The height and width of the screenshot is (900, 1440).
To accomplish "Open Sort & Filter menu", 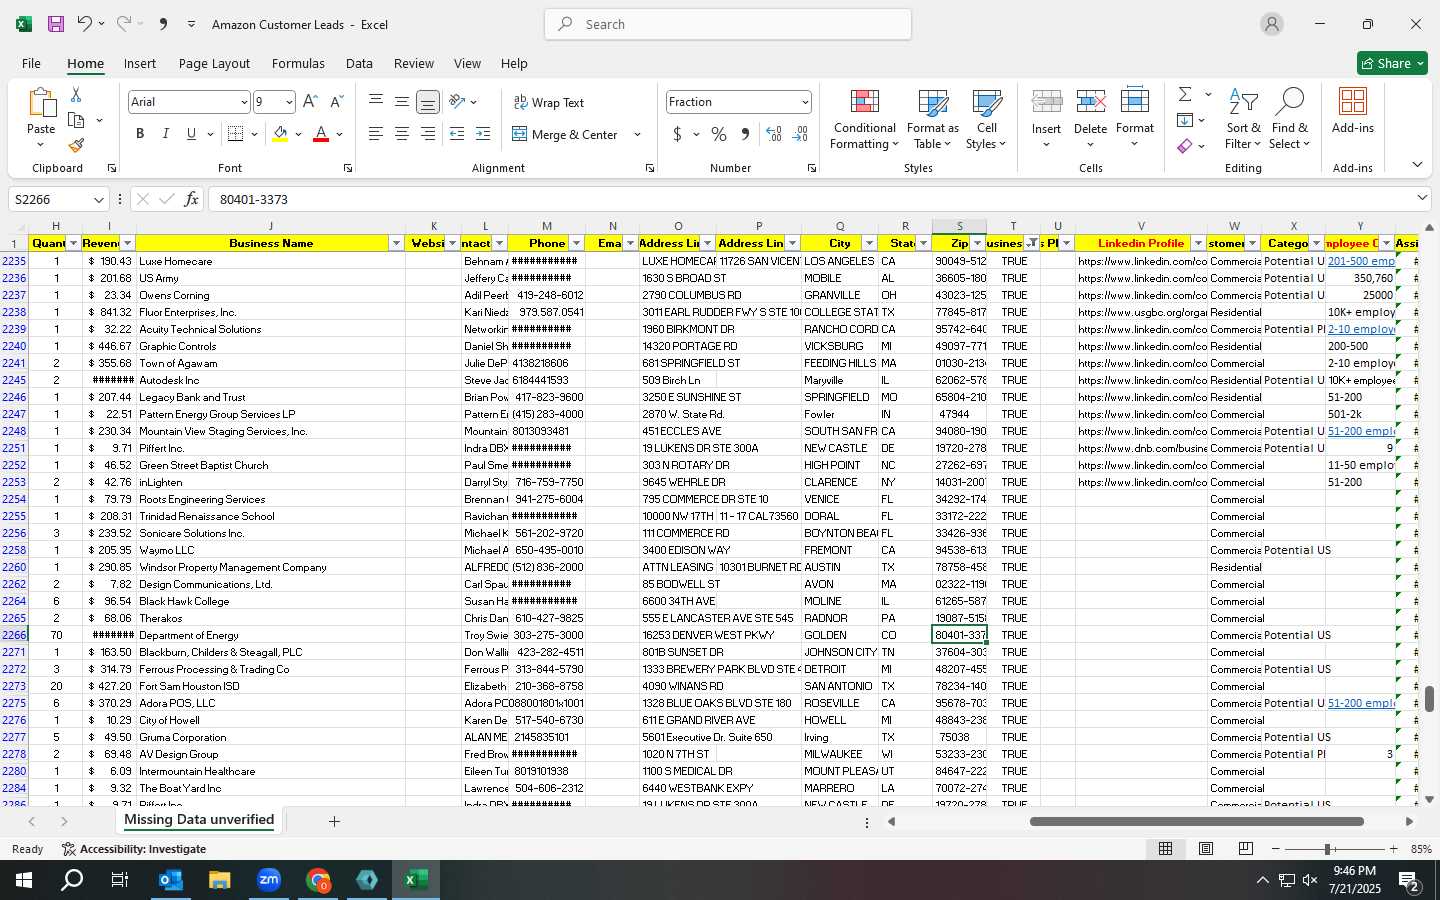I will (1243, 120).
